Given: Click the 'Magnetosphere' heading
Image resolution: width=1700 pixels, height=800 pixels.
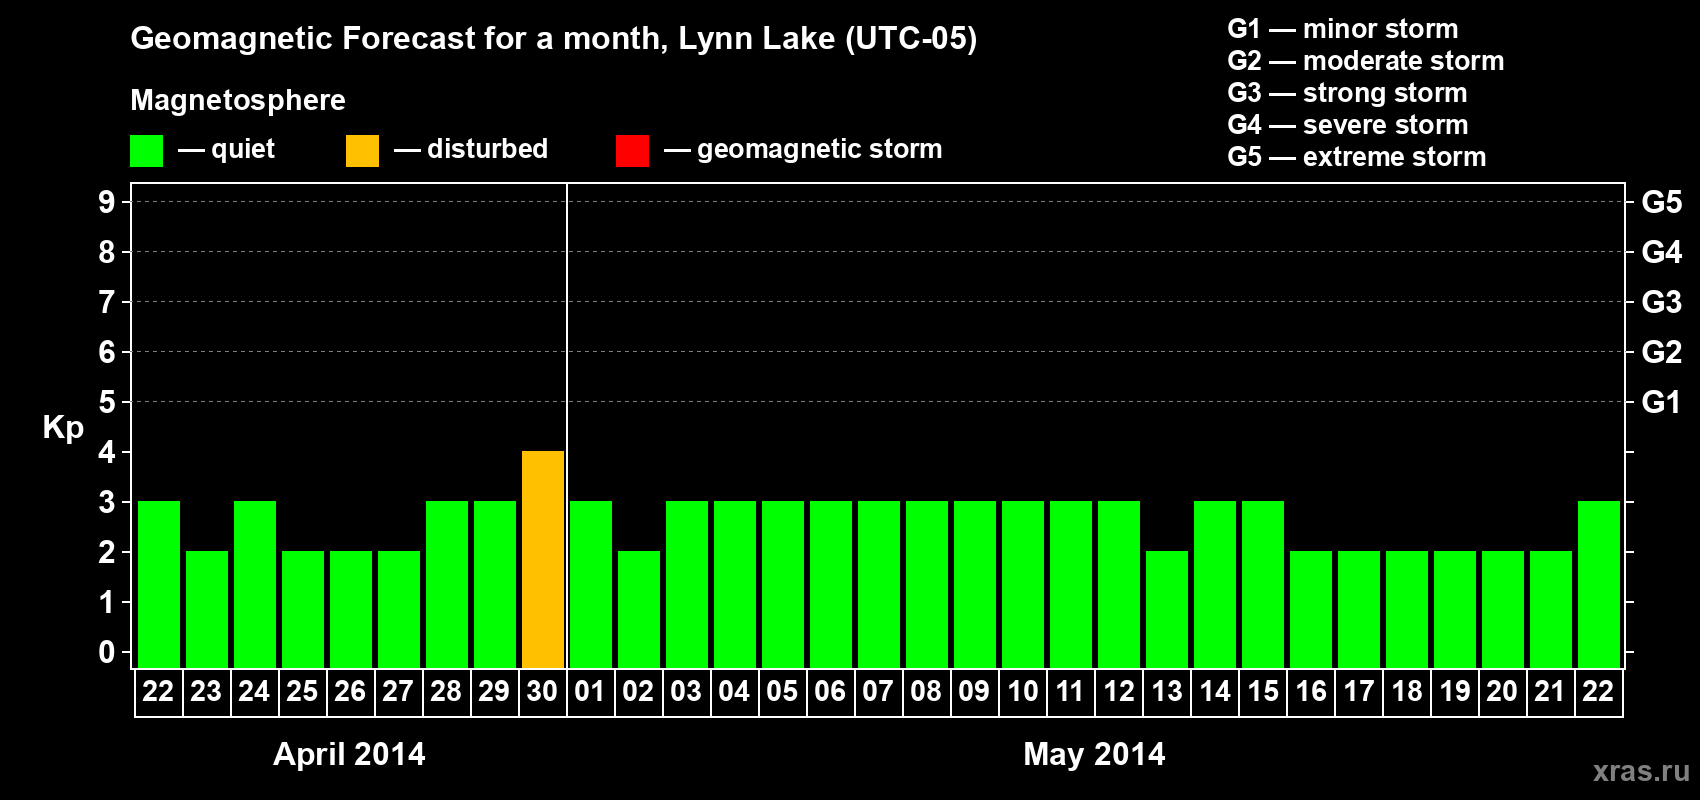Looking at the screenshot, I should (238, 100).
